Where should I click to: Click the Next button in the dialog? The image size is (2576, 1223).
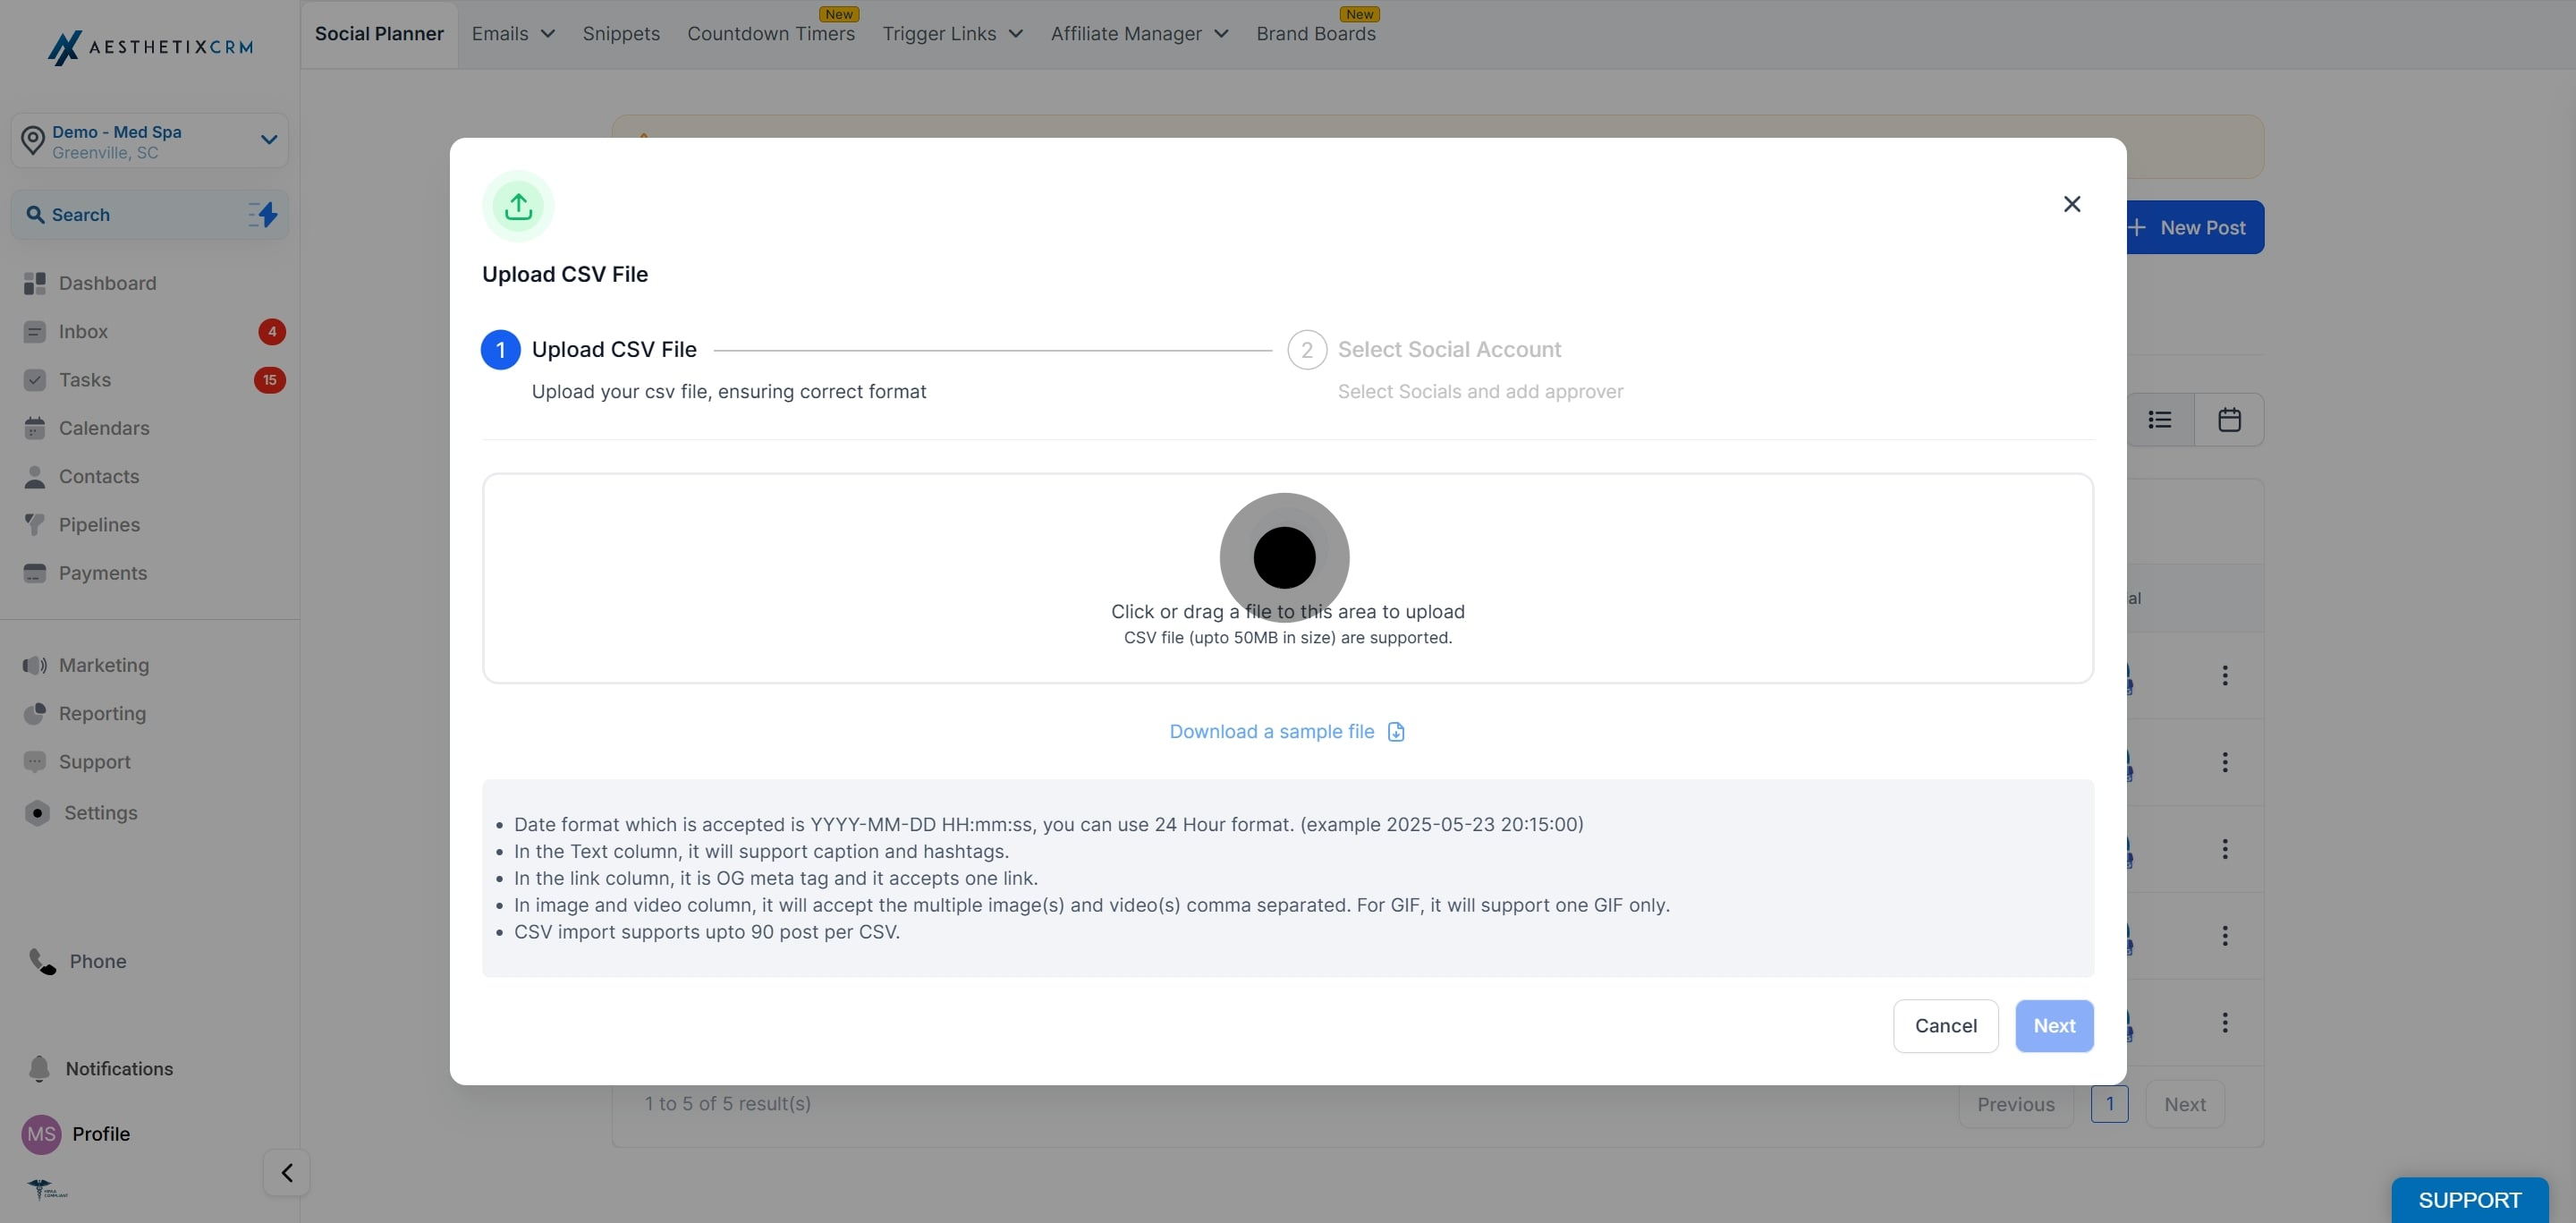tap(2054, 1025)
